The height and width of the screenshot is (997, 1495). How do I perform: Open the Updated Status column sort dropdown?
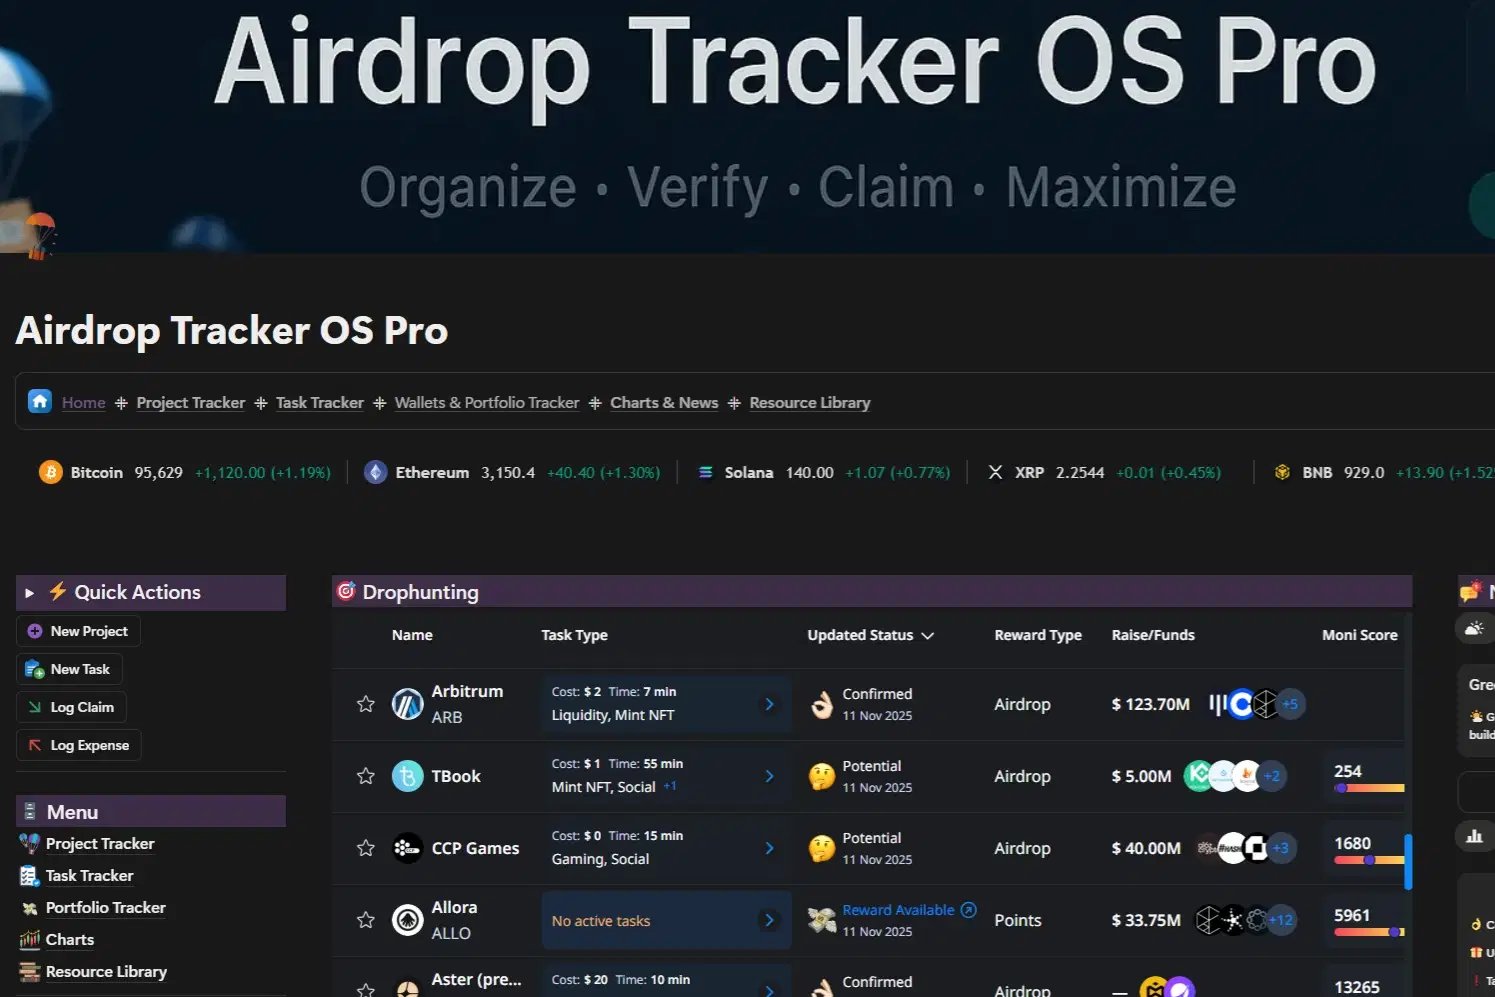pyautogui.click(x=929, y=635)
